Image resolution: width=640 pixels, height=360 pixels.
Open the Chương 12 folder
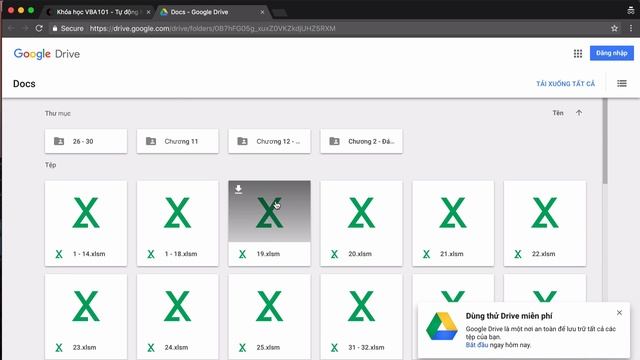(x=269, y=141)
